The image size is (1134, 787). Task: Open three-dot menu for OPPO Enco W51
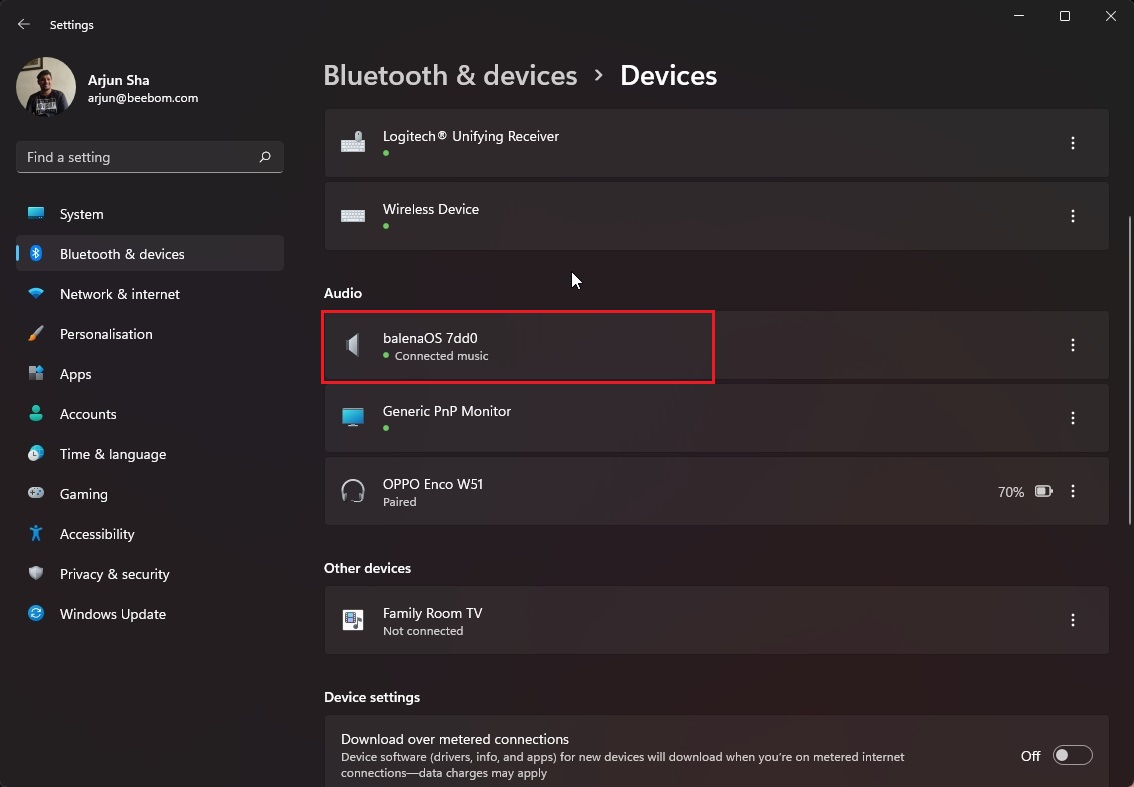pos(1073,491)
